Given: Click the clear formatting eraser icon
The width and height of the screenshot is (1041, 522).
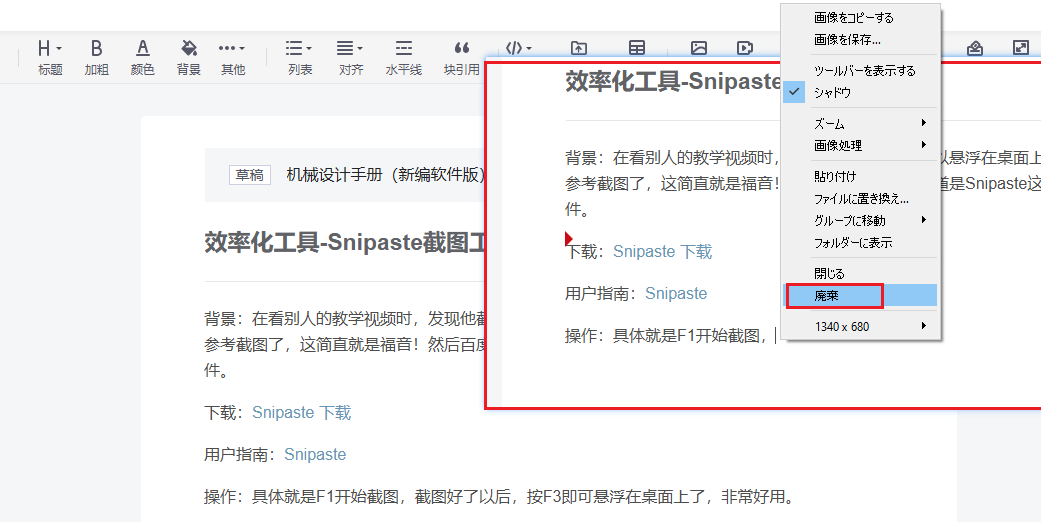Looking at the screenshot, I should (975, 47).
